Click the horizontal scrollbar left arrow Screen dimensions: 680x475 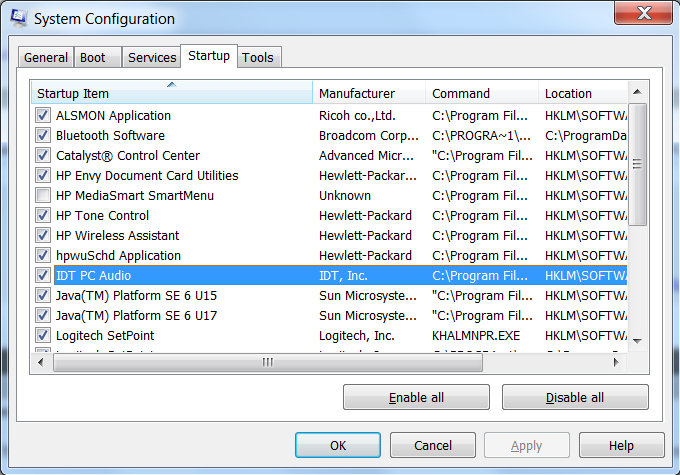[41, 362]
